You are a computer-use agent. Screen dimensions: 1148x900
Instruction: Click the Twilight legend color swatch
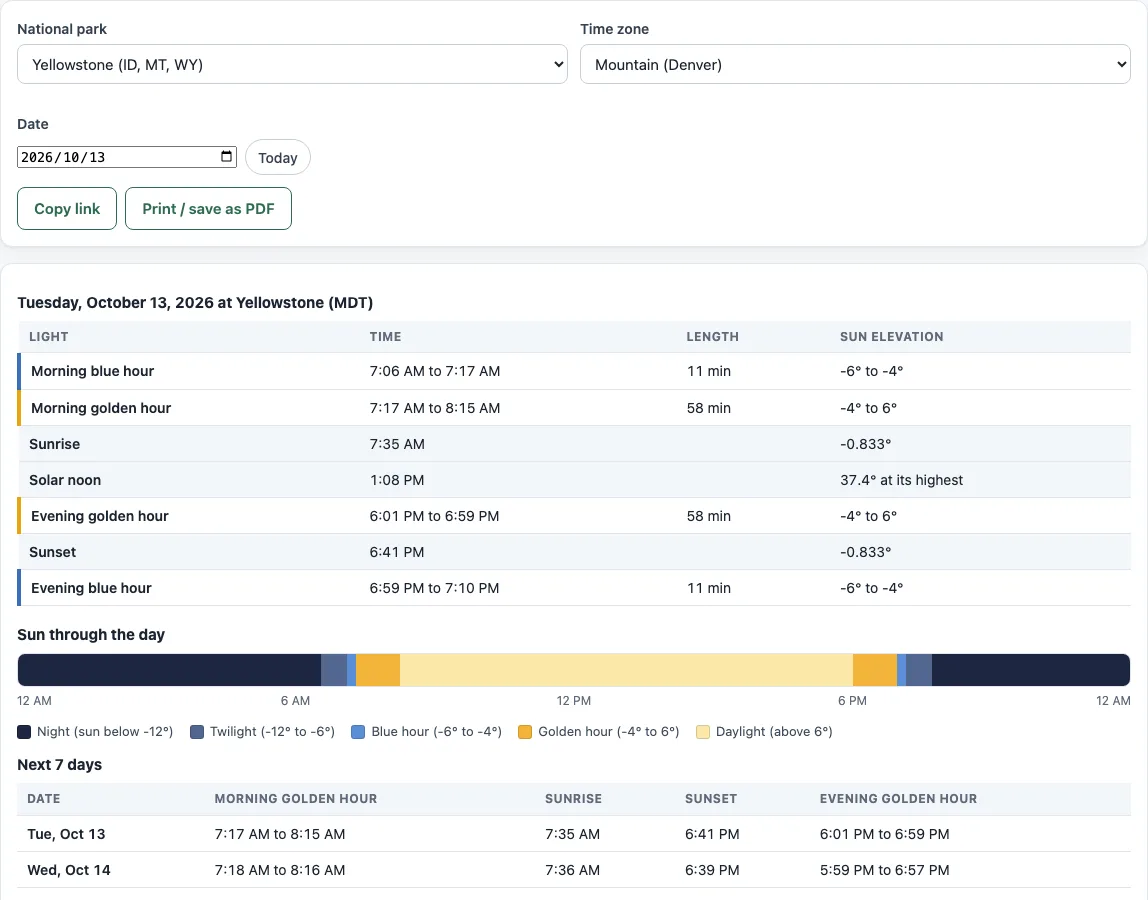(x=196, y=732)
